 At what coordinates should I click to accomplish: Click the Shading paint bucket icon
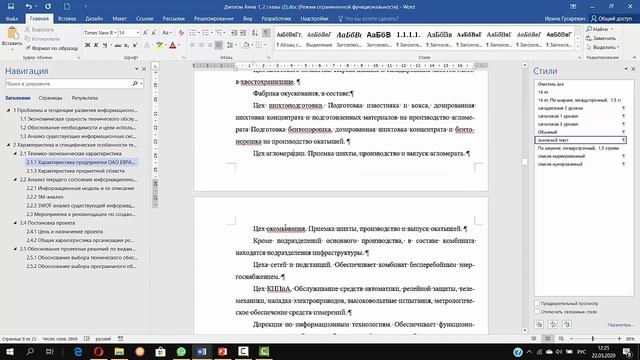pos(246,45)
